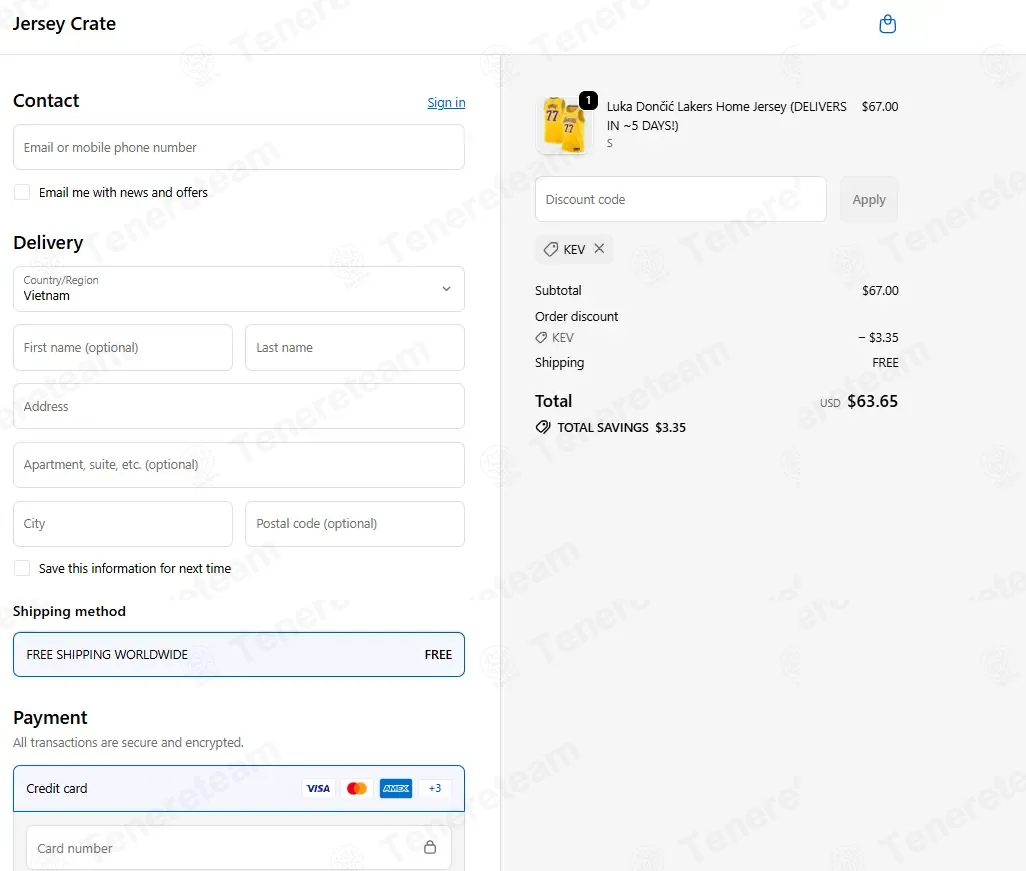The height and width of the screenshot is (871, 1026).
Task: Click the KEV code under Order discount
Action: 563,338
